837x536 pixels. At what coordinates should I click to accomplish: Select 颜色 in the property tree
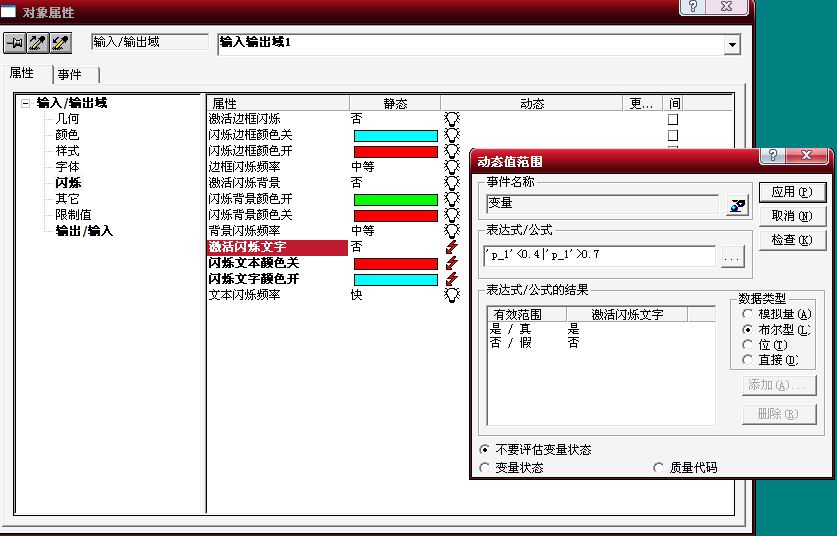coord(67,135)
